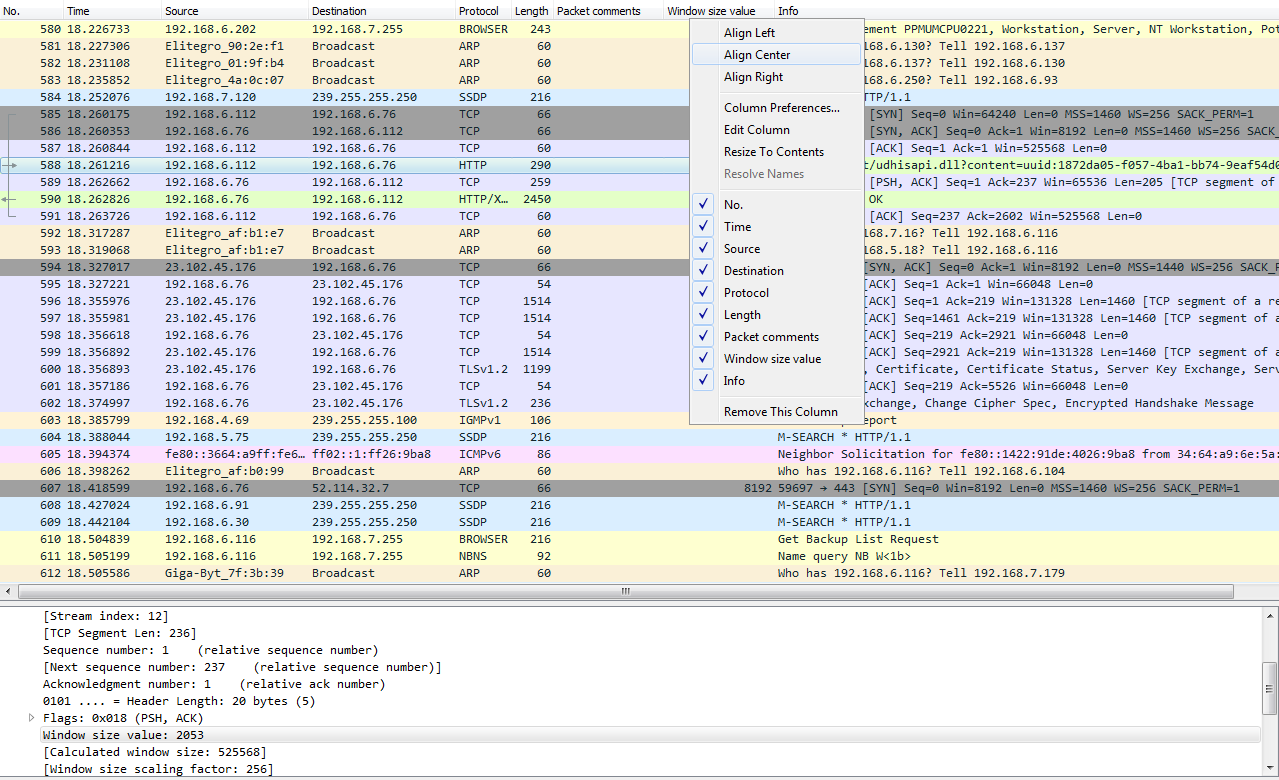The image size is (1279, 780).
Task: Disable the Protocol column checkbox
Action: tap(705, 293)
